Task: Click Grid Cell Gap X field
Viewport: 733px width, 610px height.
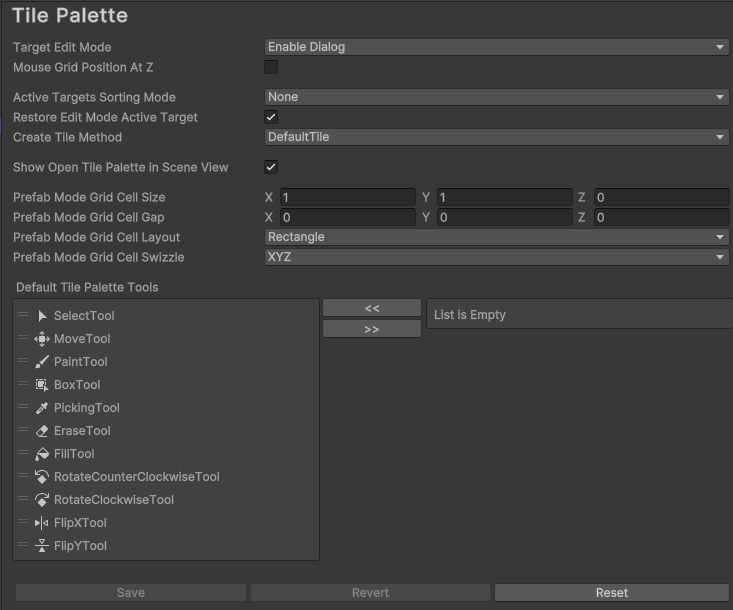Action: tap(348, 217)
